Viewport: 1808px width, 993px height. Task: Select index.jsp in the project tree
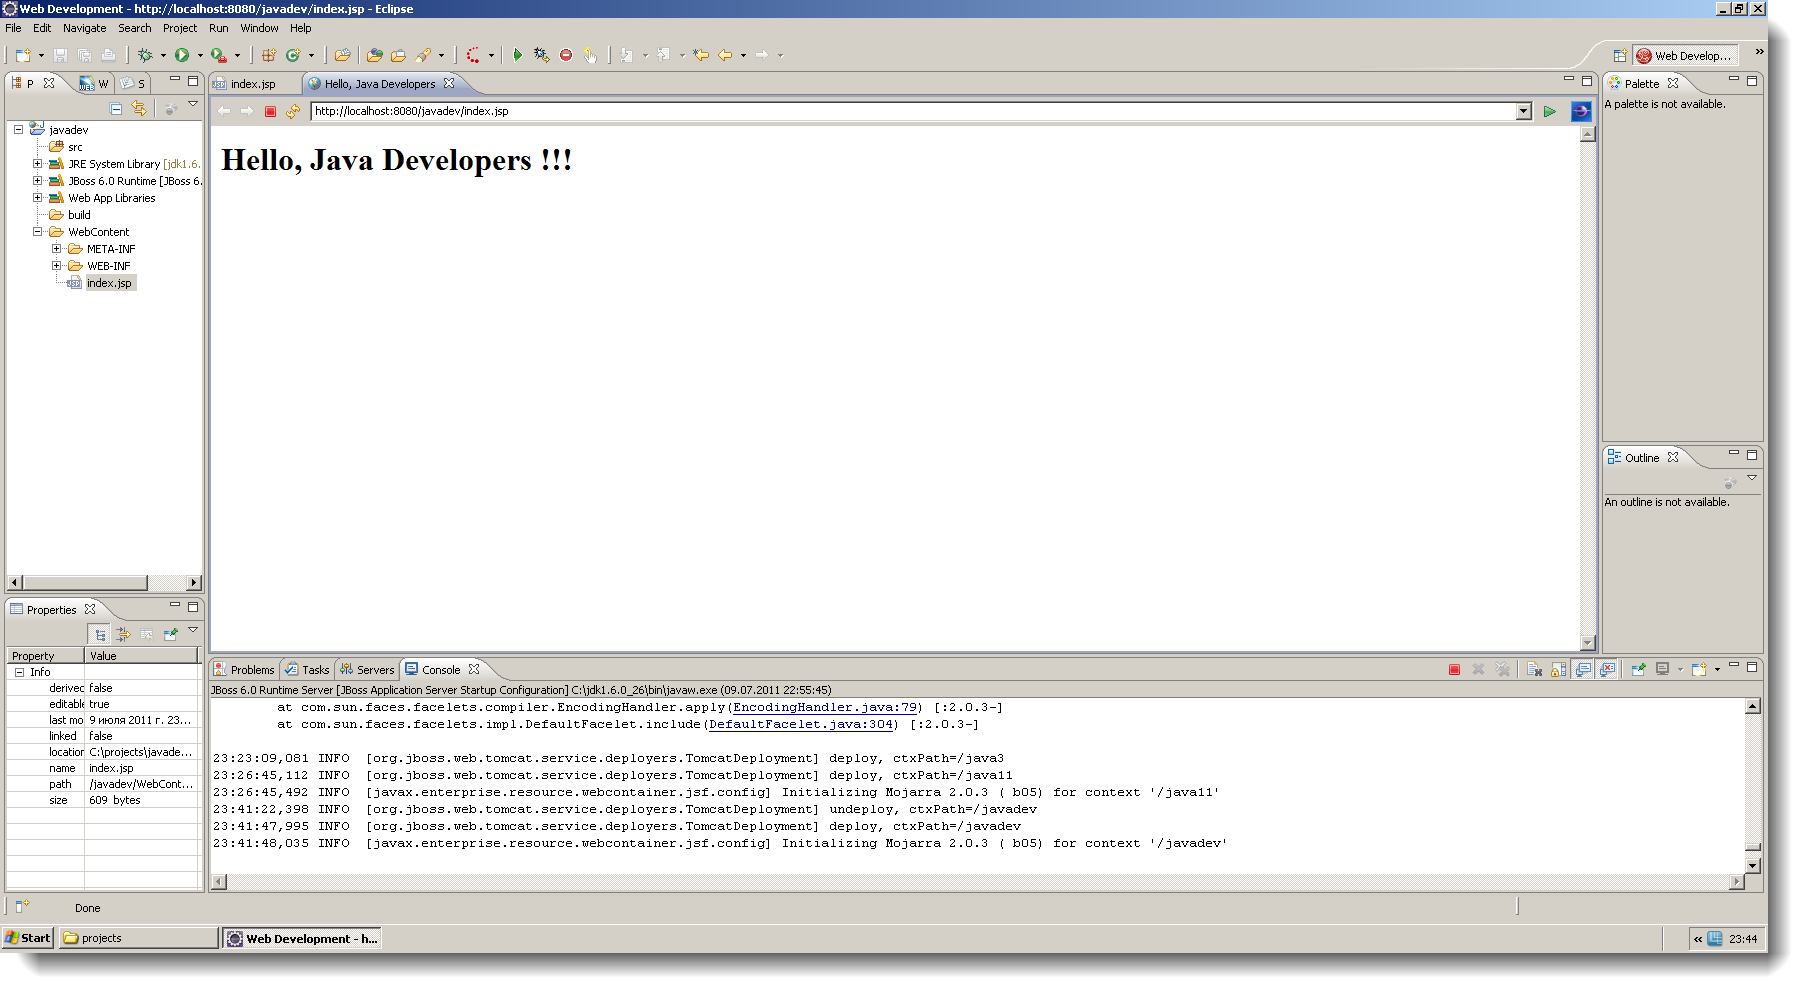[109, 283]
